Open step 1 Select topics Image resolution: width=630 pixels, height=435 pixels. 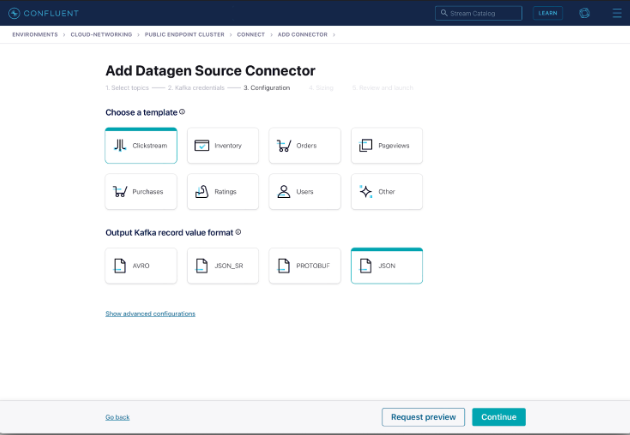(x=127, y=88)
